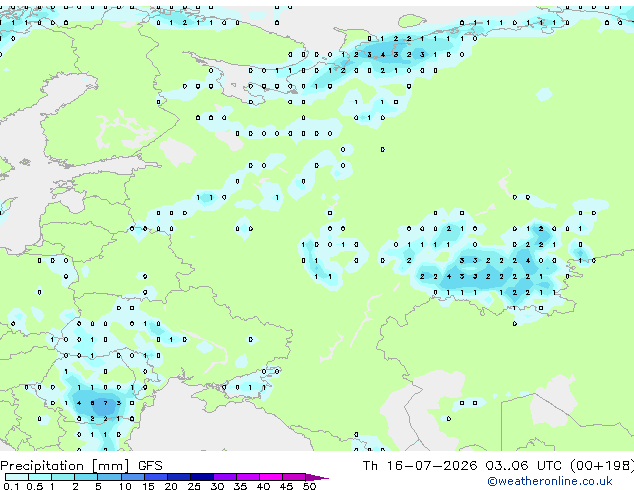Pick the 10–15 mm legend color swatch

[133, 477]
